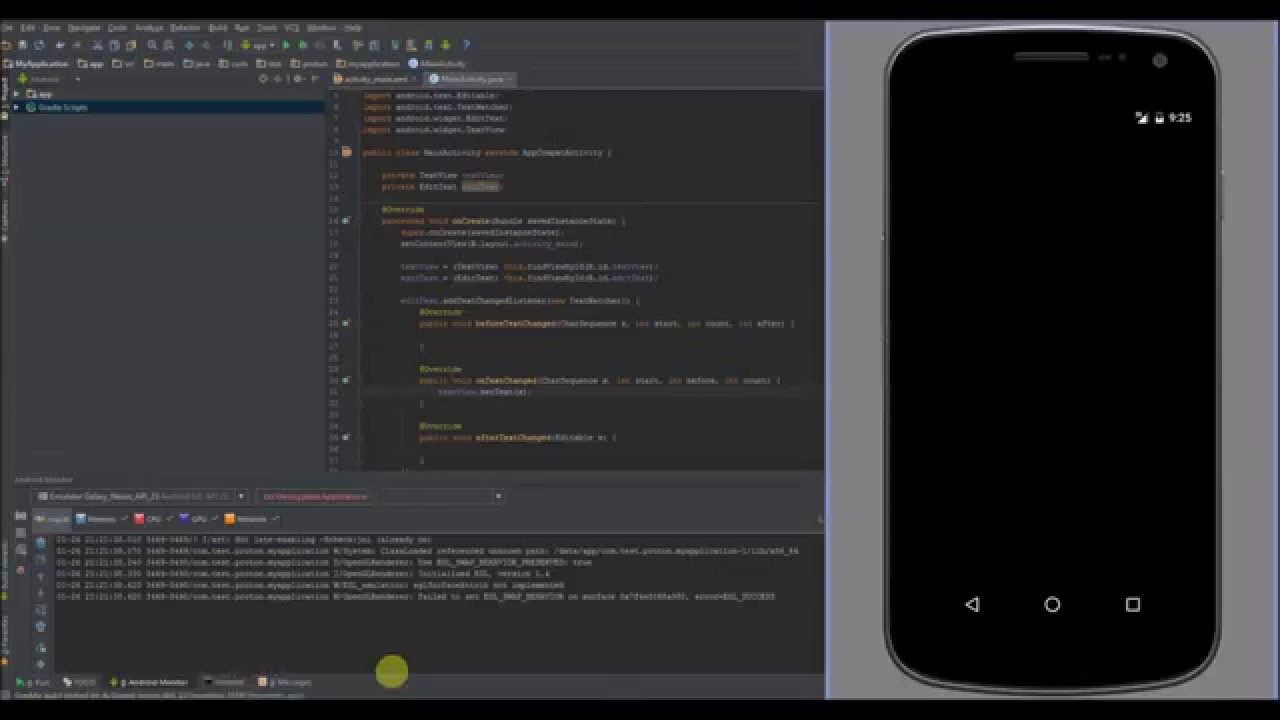Click the Undo toolbar icon
The height and width of the screenshot is (720, 1280).
pos(60,45)
